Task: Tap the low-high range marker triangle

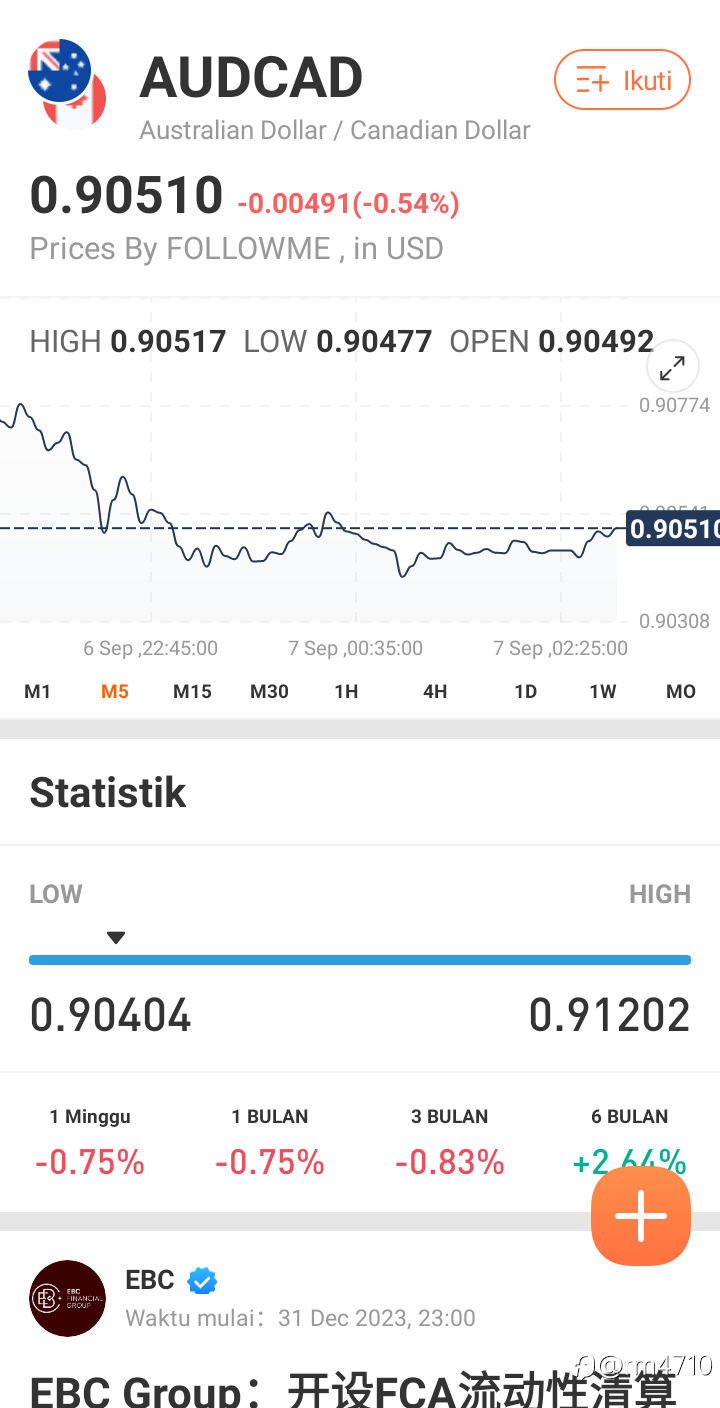Action: (116, 938)
